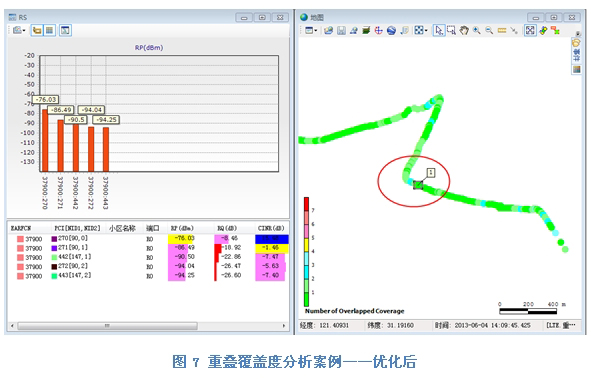Open the map window view dropdown
The width and height of the screenshot is (591, 379).
point(311,31)
